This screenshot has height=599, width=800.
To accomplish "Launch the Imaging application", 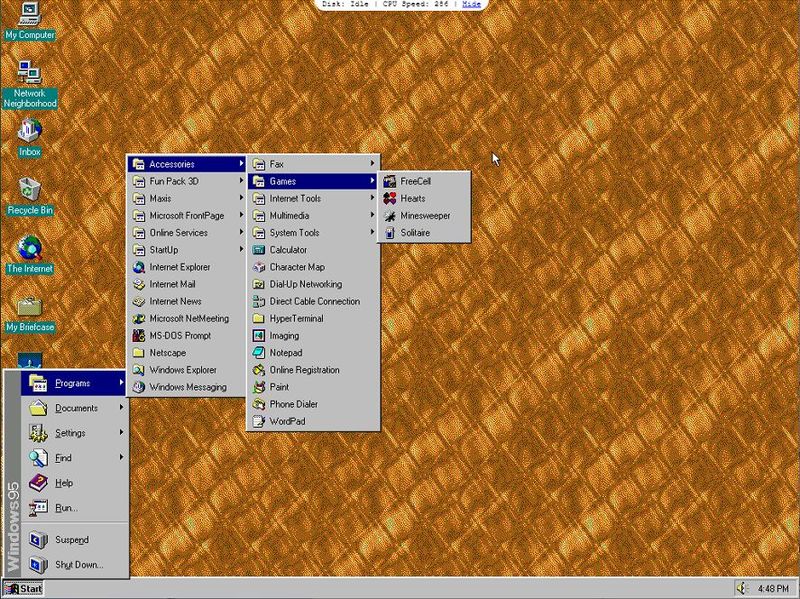I will [313, 336].
